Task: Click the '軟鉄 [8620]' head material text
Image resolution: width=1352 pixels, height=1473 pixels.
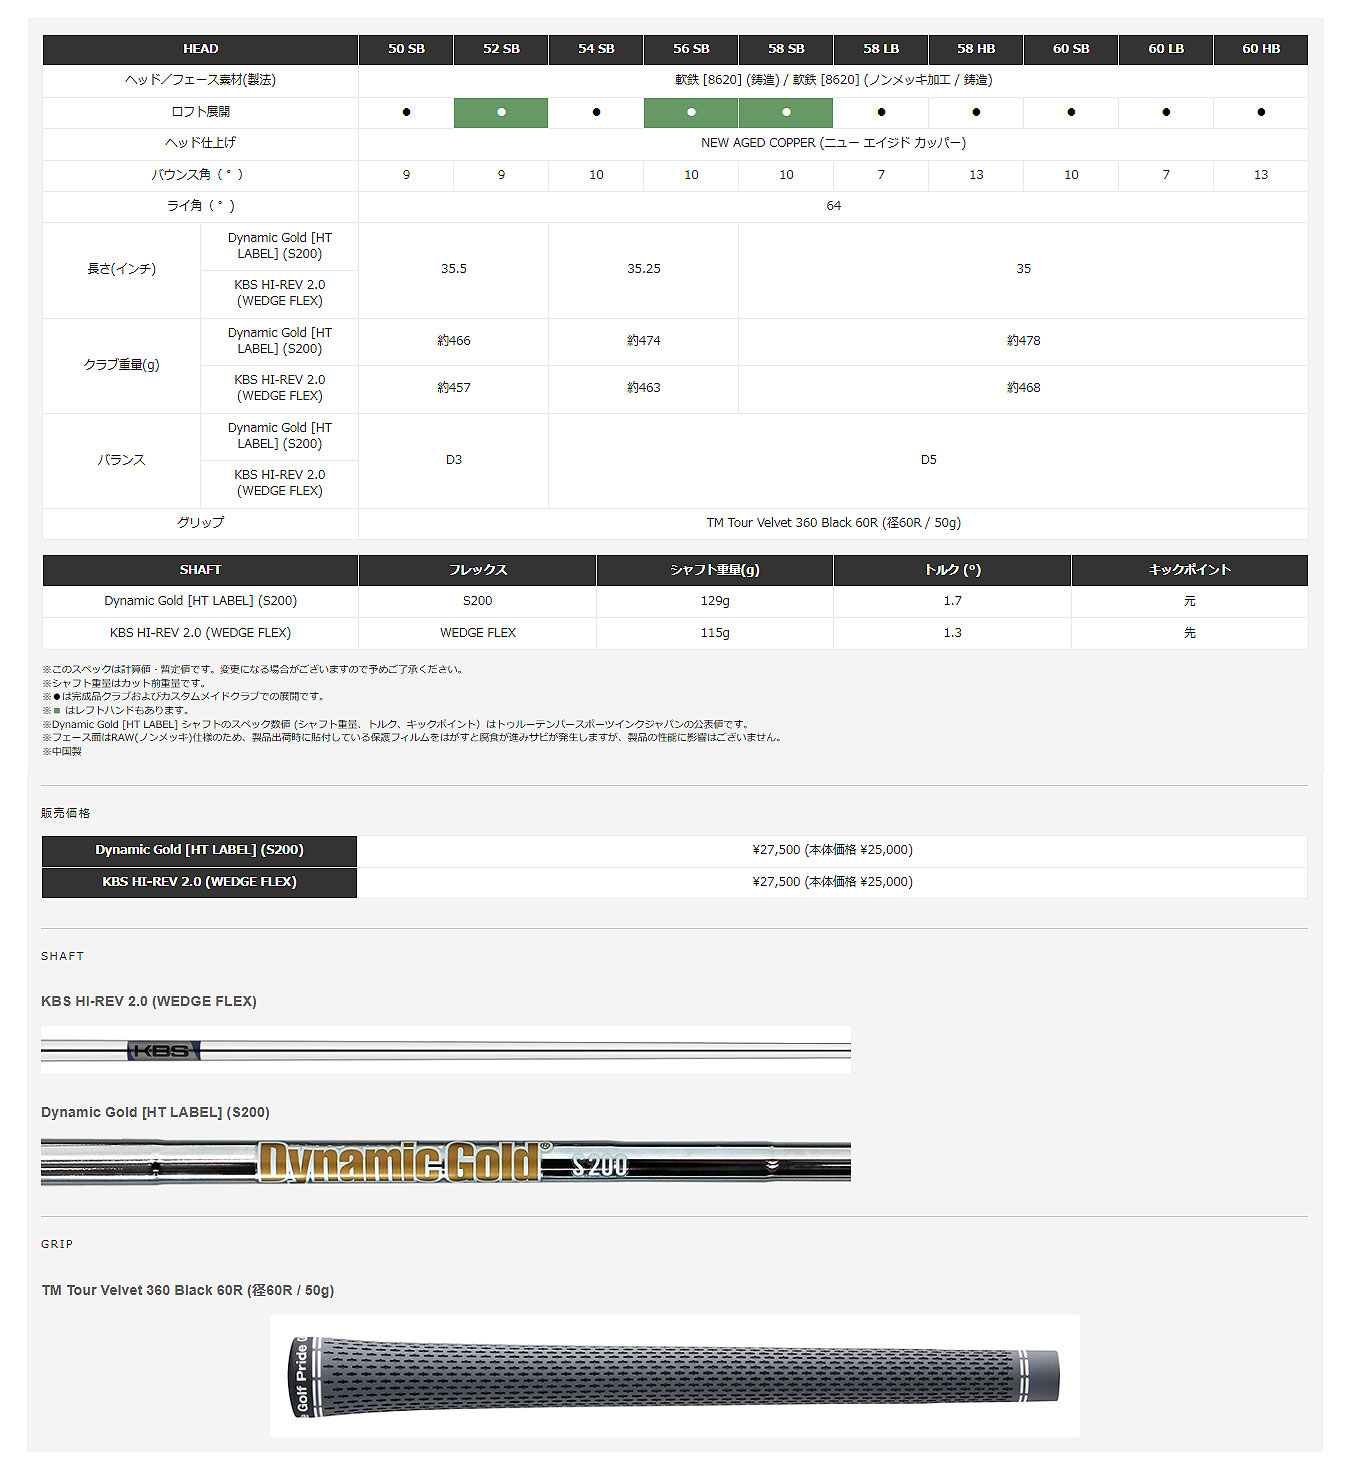Action: 834,80
